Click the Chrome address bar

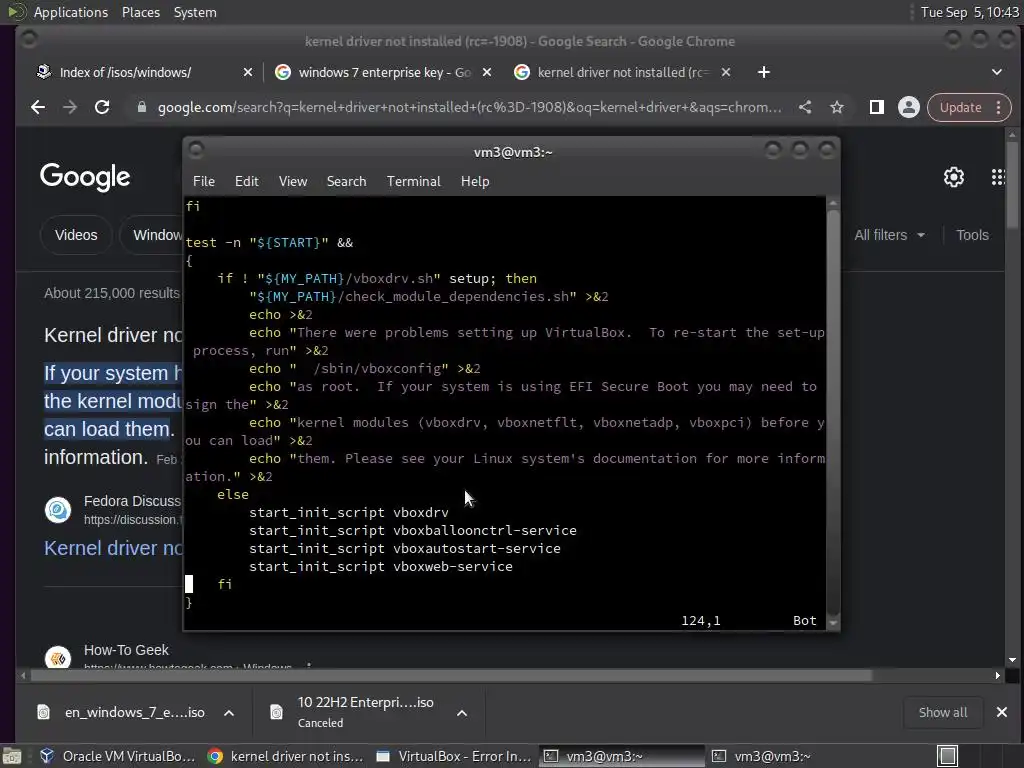click(469, 107)
